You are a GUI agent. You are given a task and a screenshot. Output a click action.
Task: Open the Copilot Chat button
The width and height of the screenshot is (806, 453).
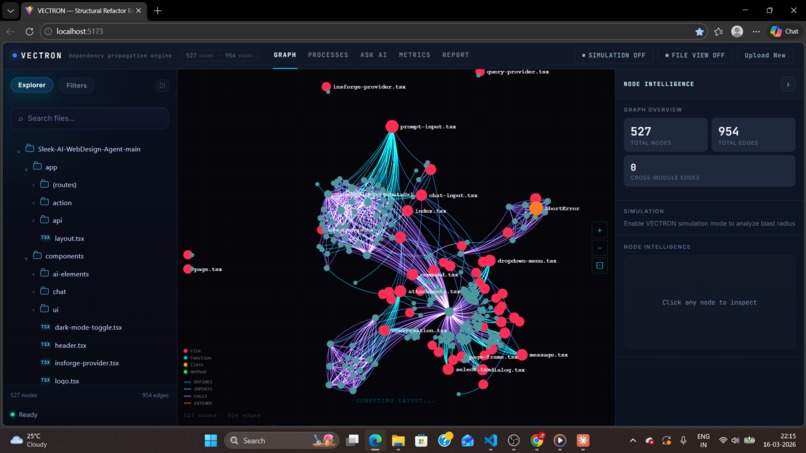pyautogui.click(x=784, y=31)
